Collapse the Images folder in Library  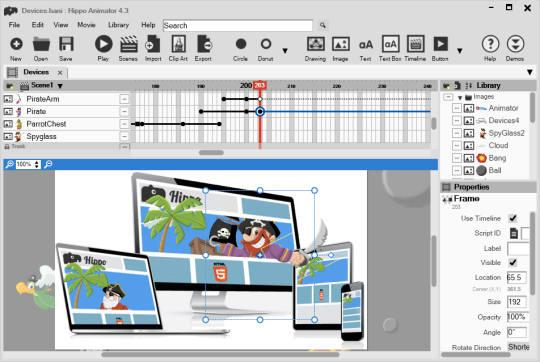point(460,97)
